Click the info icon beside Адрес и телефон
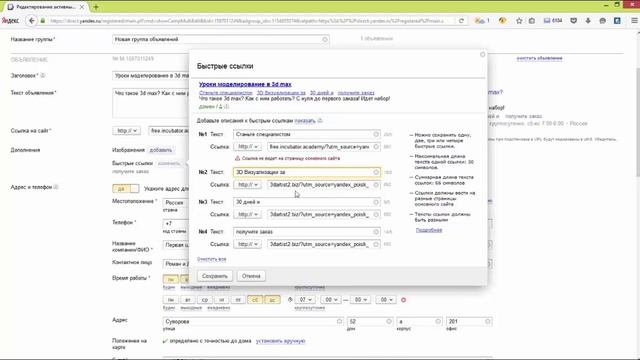Screen dimensions: 640x360 [x=56, y=187]
